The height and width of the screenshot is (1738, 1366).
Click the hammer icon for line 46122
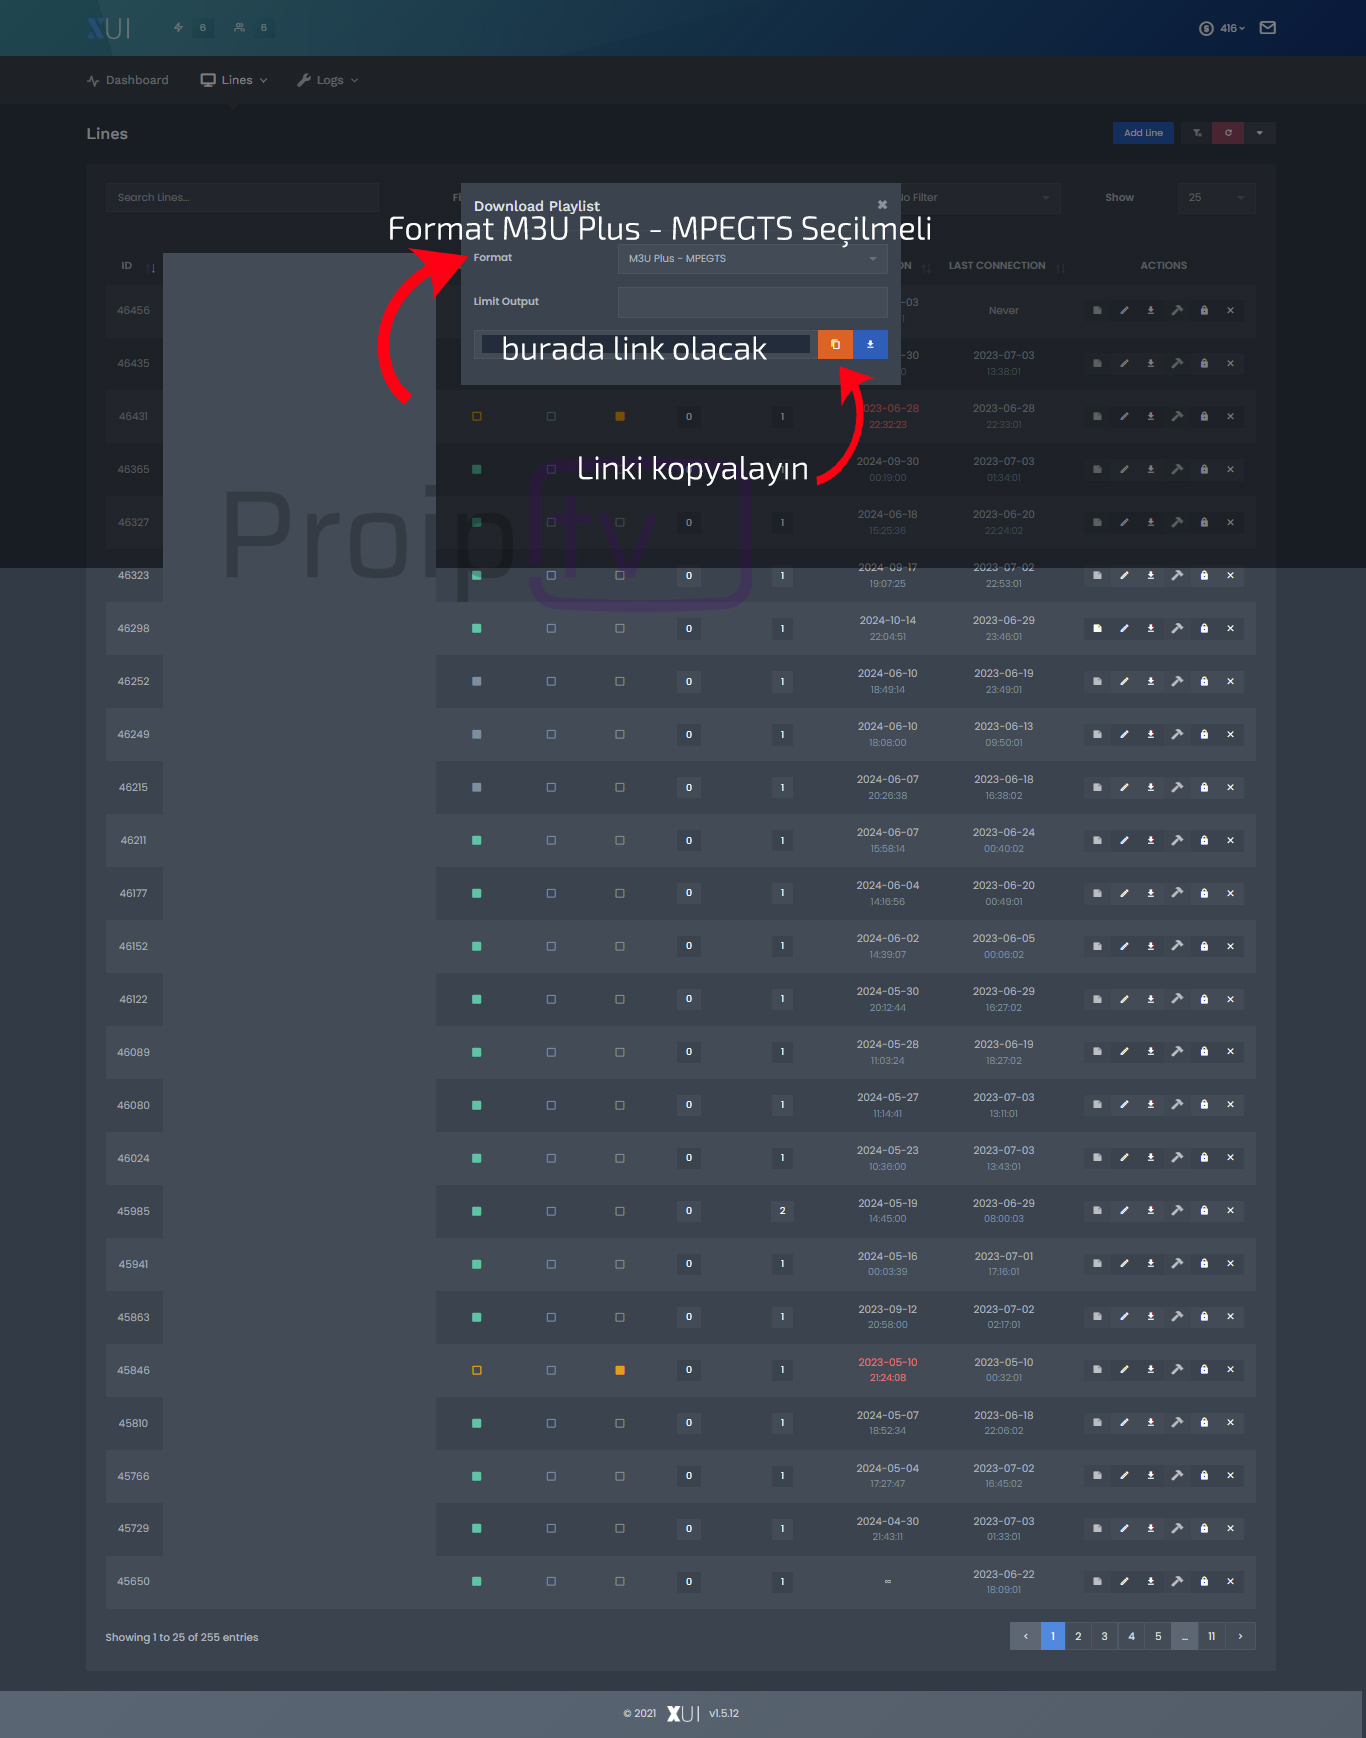[1177, 1000]
